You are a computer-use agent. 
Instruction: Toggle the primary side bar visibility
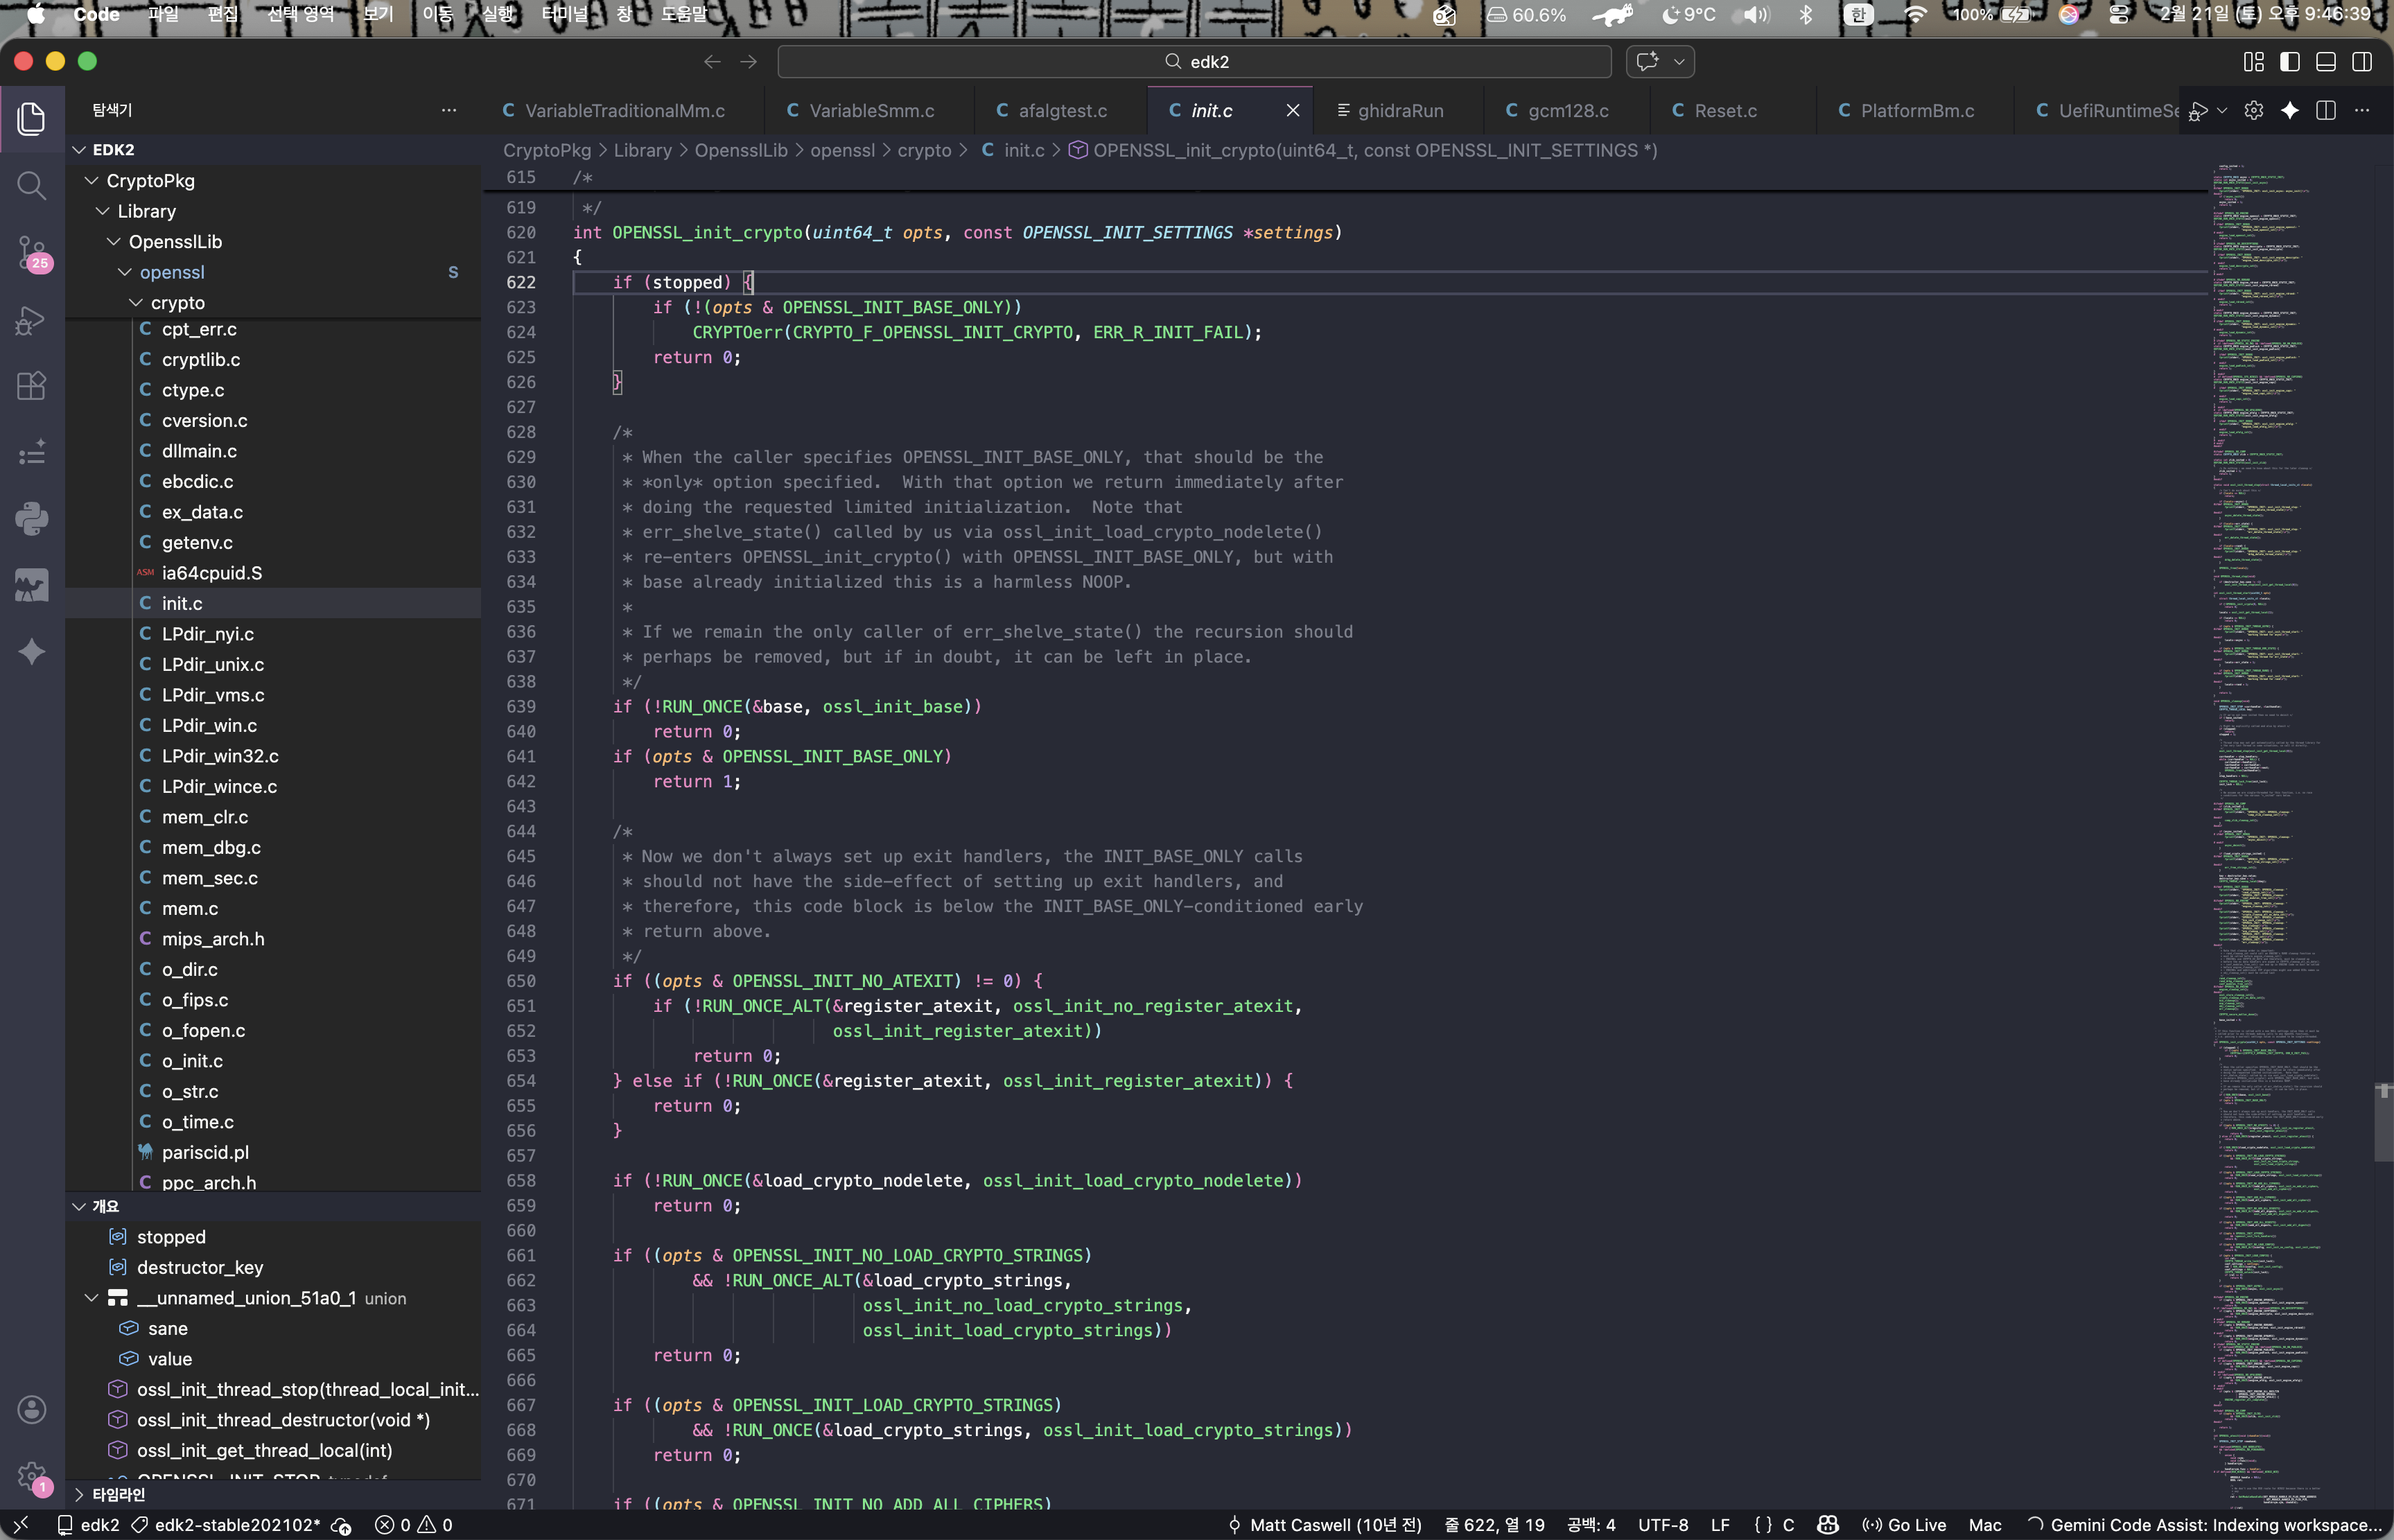(2289, 62)
